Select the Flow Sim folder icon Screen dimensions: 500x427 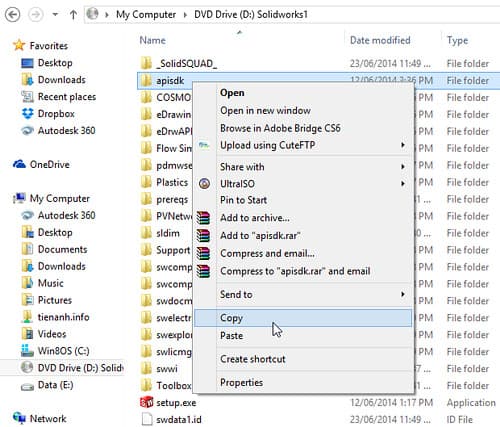pos(146,148)
